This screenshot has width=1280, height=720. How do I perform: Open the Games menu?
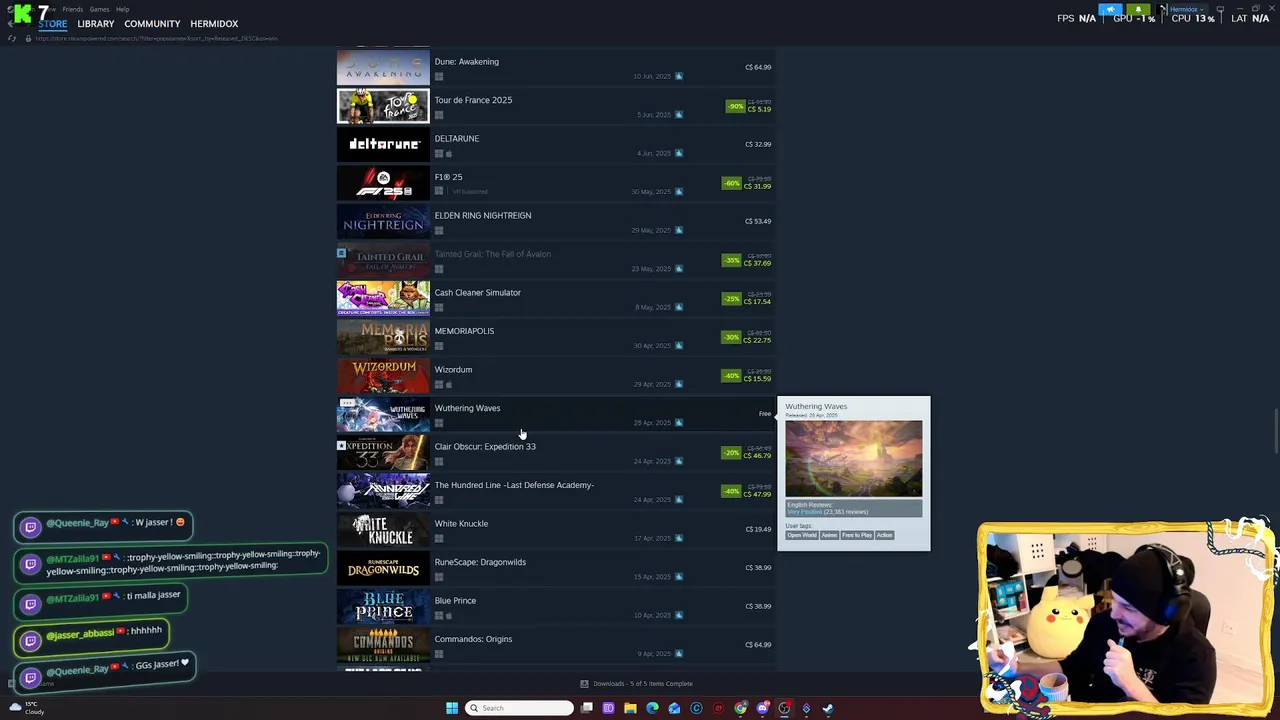[x=99, y=9]
